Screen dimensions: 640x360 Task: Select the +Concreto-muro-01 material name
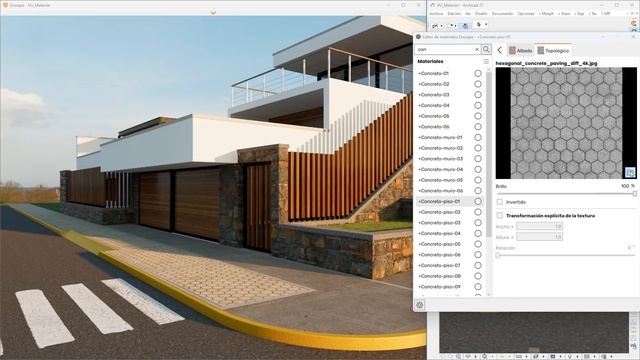(440, 138)
